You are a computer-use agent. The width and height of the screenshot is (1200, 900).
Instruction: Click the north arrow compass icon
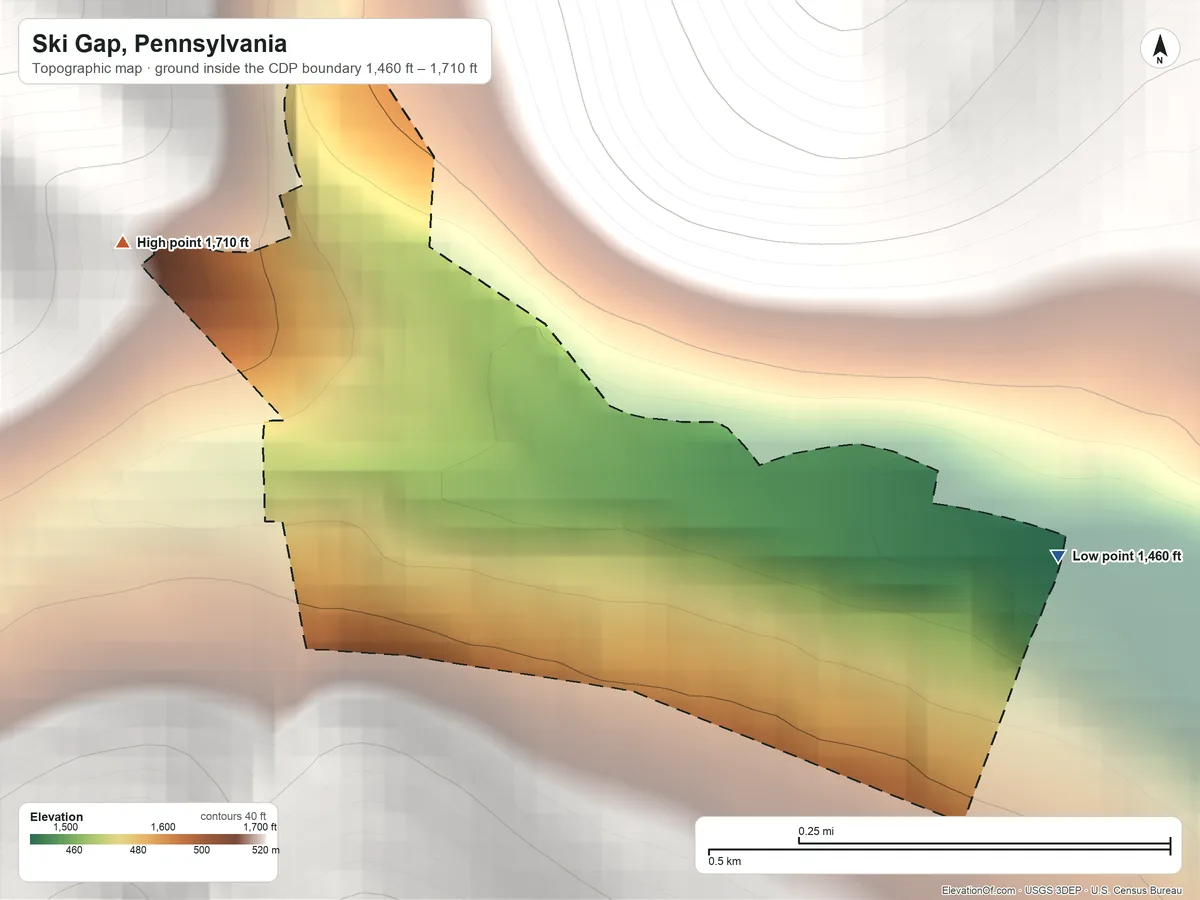(x=1159, y=50)
